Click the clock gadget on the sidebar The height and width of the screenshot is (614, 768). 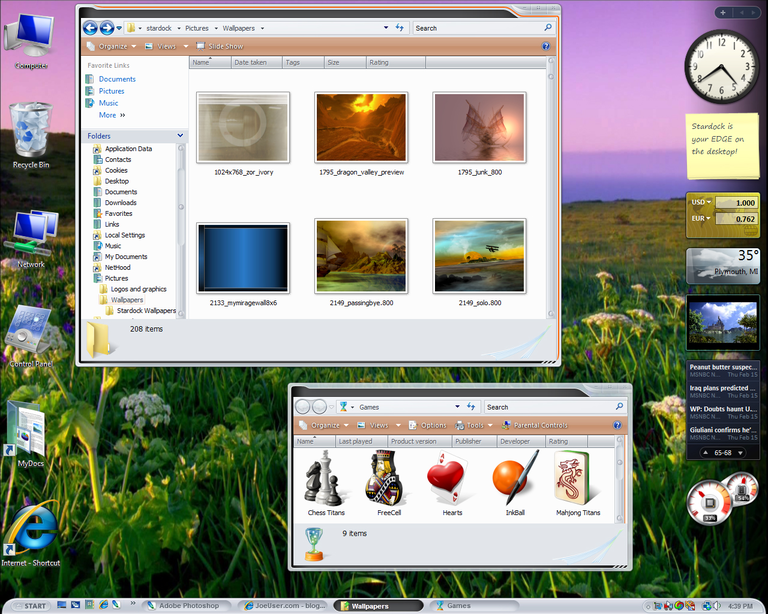pyautogui.click(x=721, y=67)
